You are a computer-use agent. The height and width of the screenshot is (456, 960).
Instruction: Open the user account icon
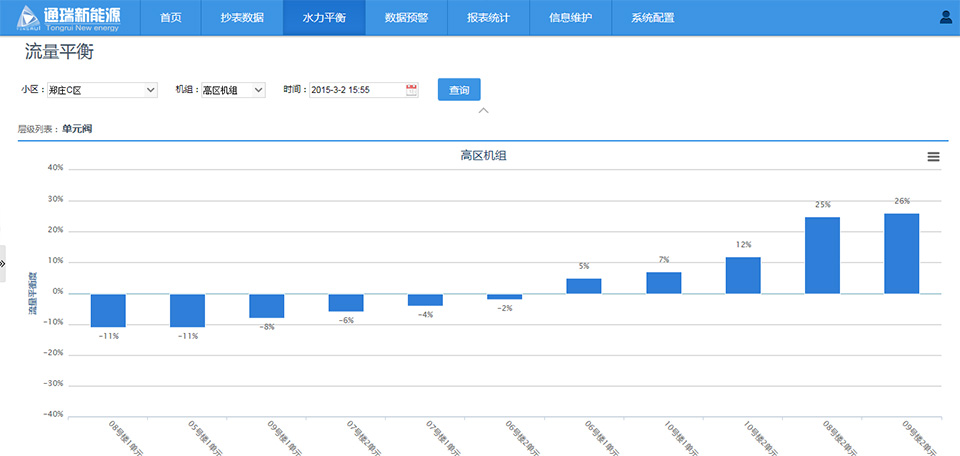pyautogui.click(x=947, y=17)
